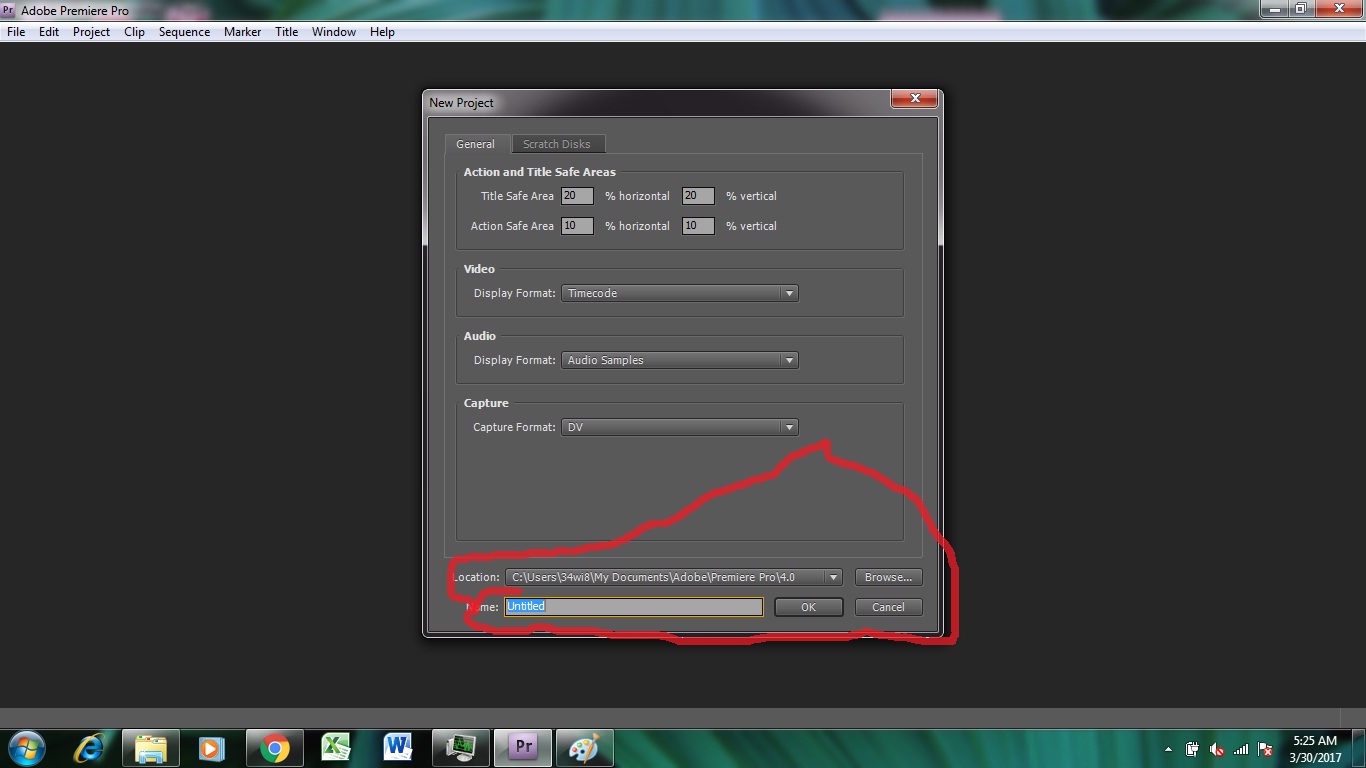Open the monitor app taskbar icon
Image resolution: width=1366 pixels, height=768 pixels.
(x=460, y=748)
